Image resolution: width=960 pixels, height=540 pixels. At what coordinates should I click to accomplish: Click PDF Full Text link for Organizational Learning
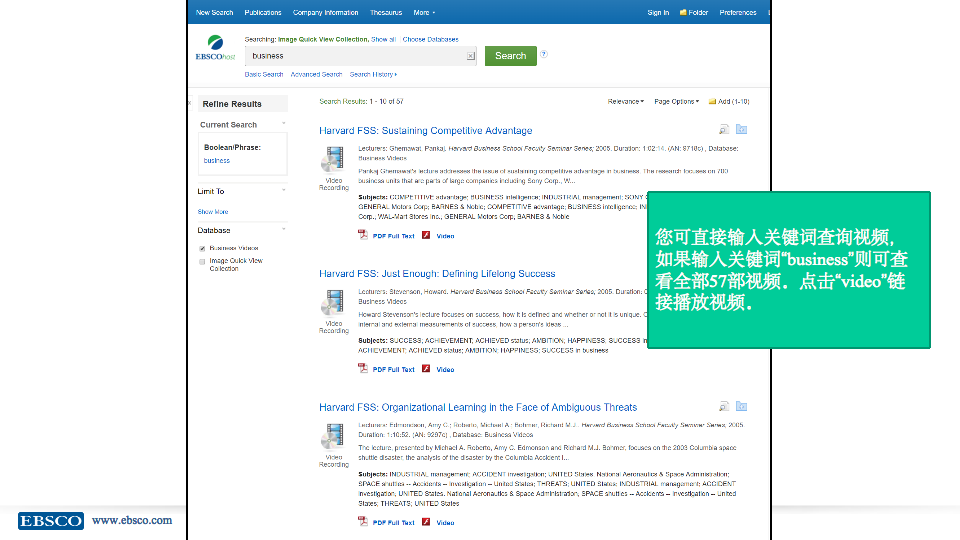(x=393, y=523)
